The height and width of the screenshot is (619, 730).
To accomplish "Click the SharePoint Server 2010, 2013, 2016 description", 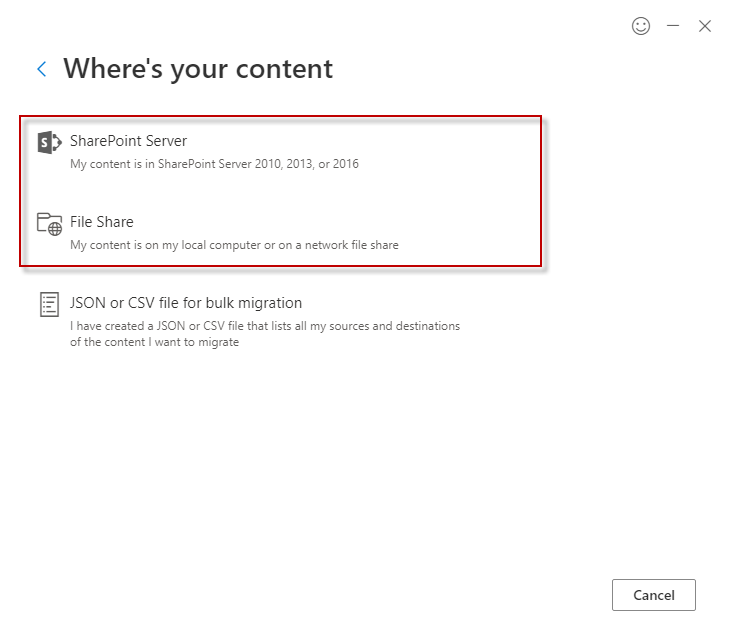I will tap(214, 164).
